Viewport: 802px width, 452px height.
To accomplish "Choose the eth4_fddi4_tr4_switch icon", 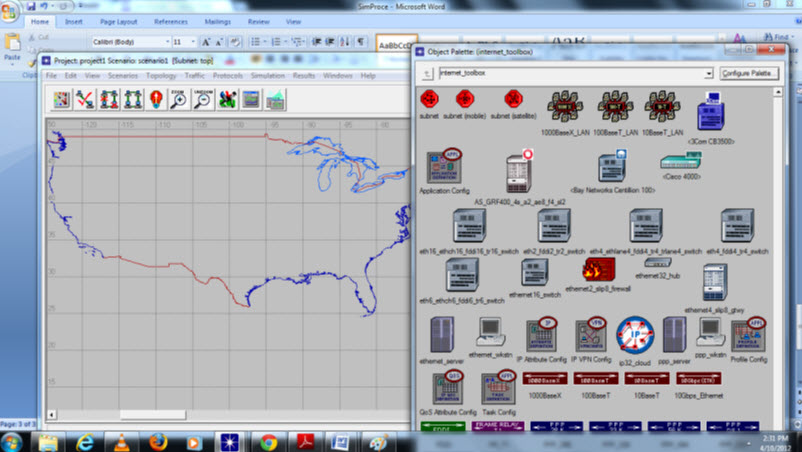I will click(x=737, y=225).
